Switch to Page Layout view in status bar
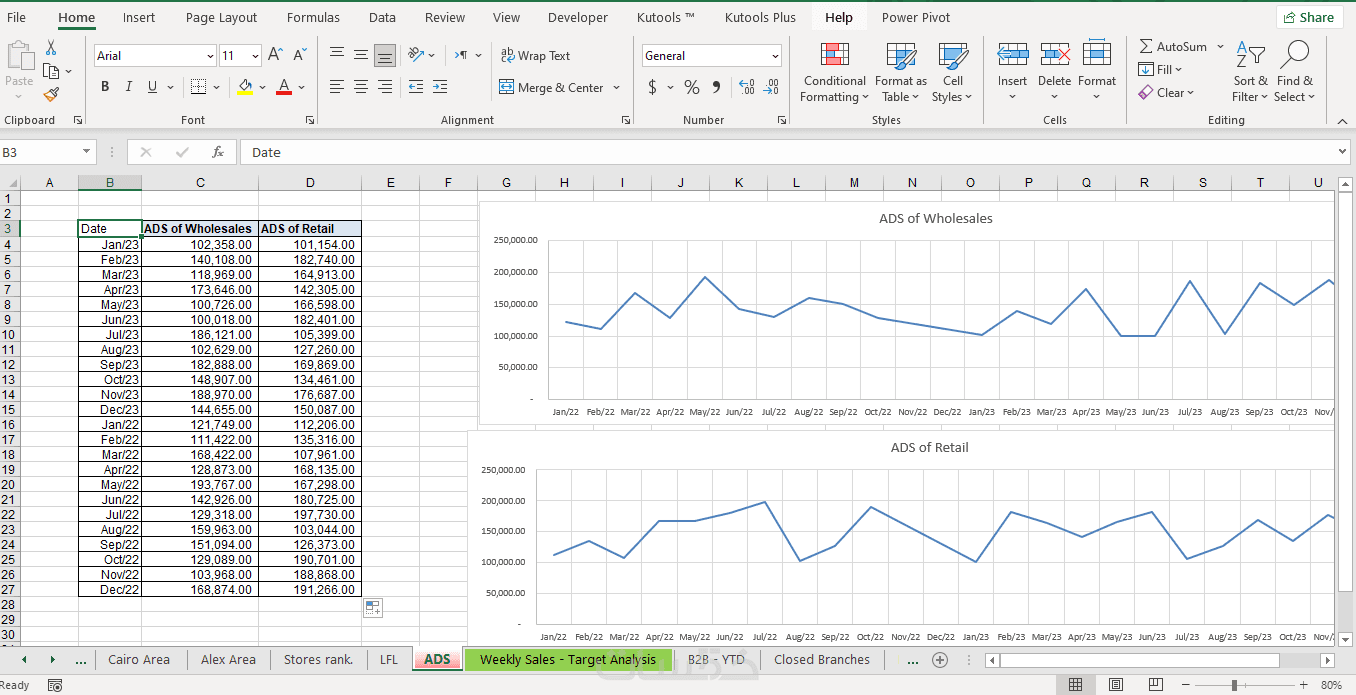The image size is (1356, 695). pyautogui.click(x=1115, y=685)
